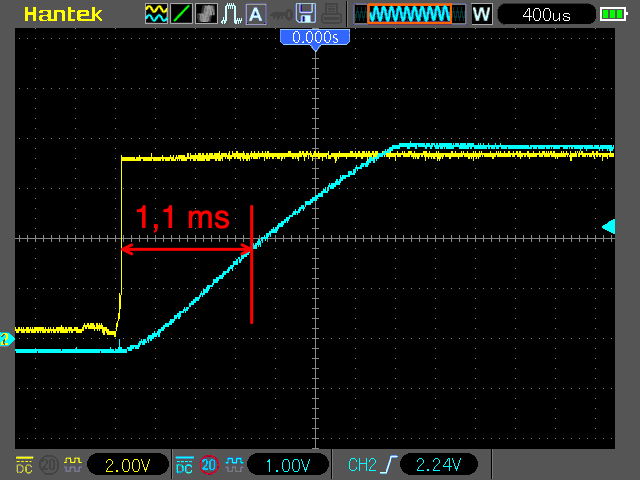
Task: Toggle the CH2 cyan DC coupling indicator
Action: (184, 465)
